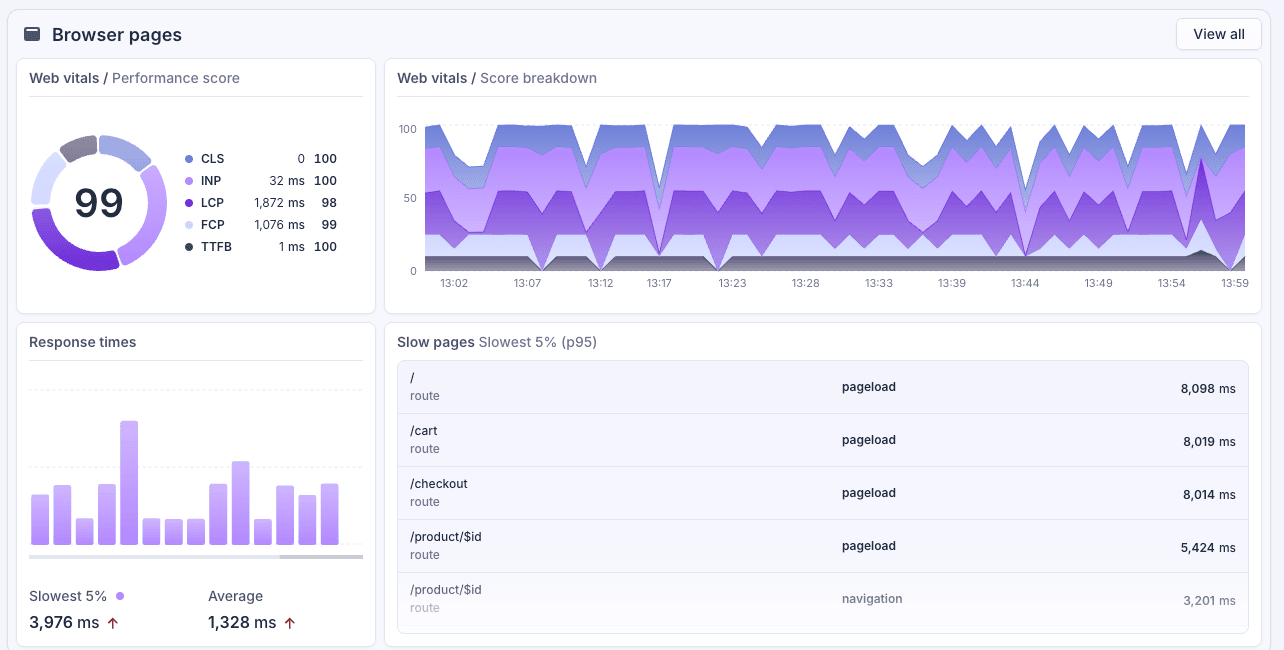Click the 13:28 time axis label

(805, 284)
